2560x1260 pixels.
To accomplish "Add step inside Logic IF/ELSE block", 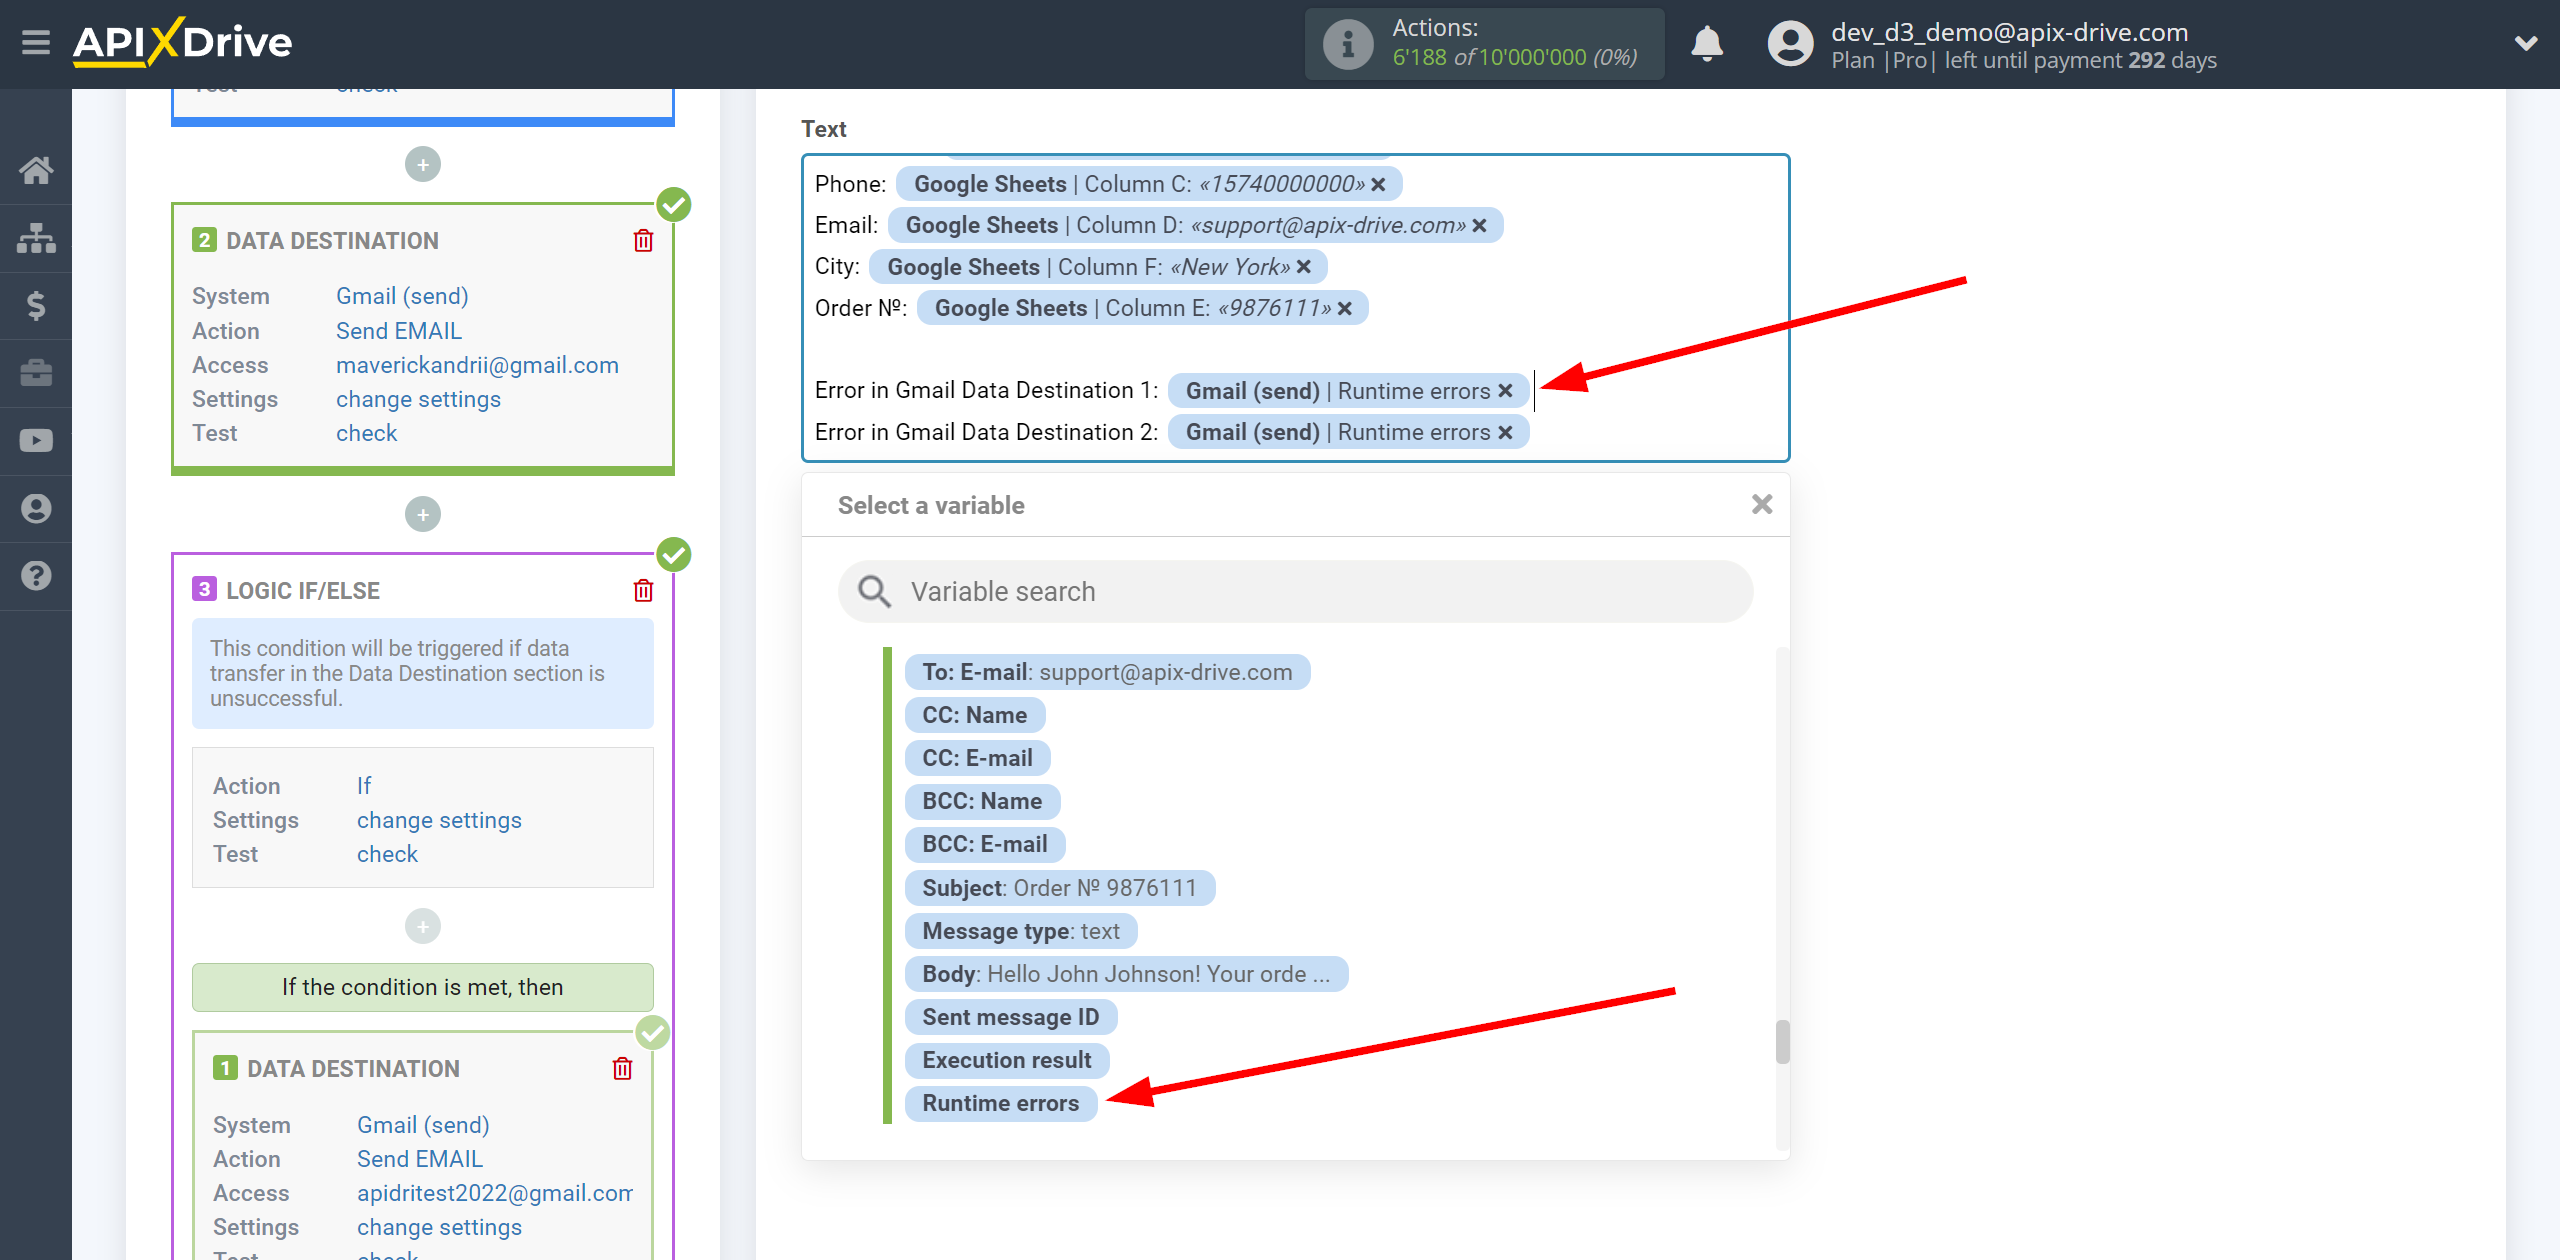I will coord(423,926).
